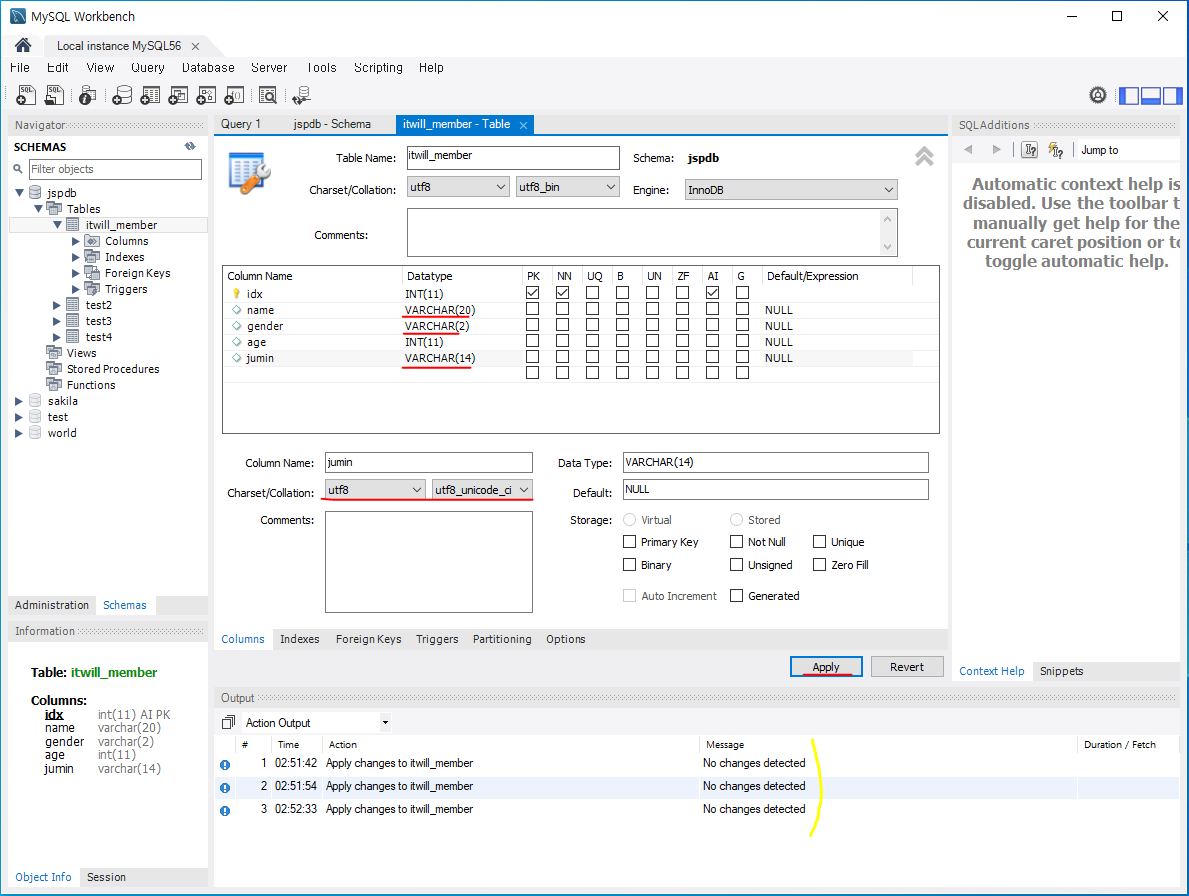Image resolution: width=1189 pixels, height=896 pixels.
Task: Tick the Zero Fill checkbox
Action: (x=820, y=564)
